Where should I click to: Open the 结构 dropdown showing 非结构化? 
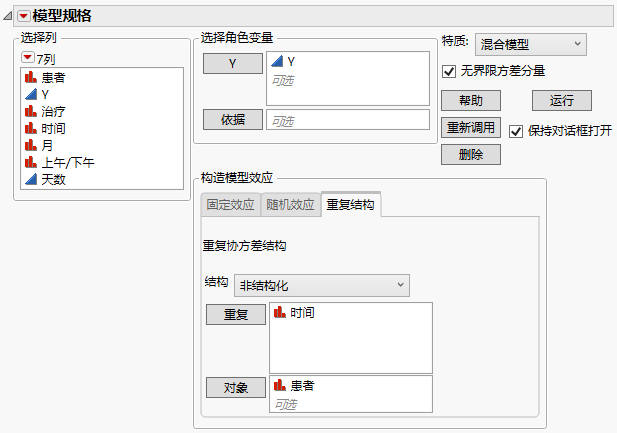tap(321, 286)
